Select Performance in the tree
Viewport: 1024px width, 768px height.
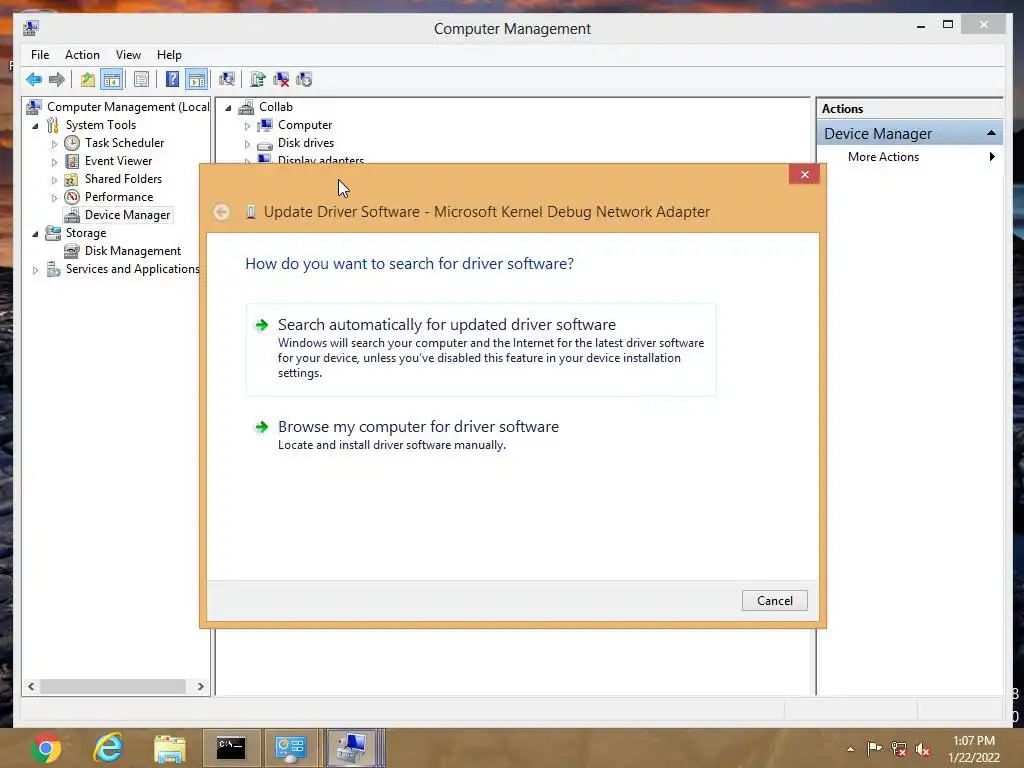[x=119, y=197]
